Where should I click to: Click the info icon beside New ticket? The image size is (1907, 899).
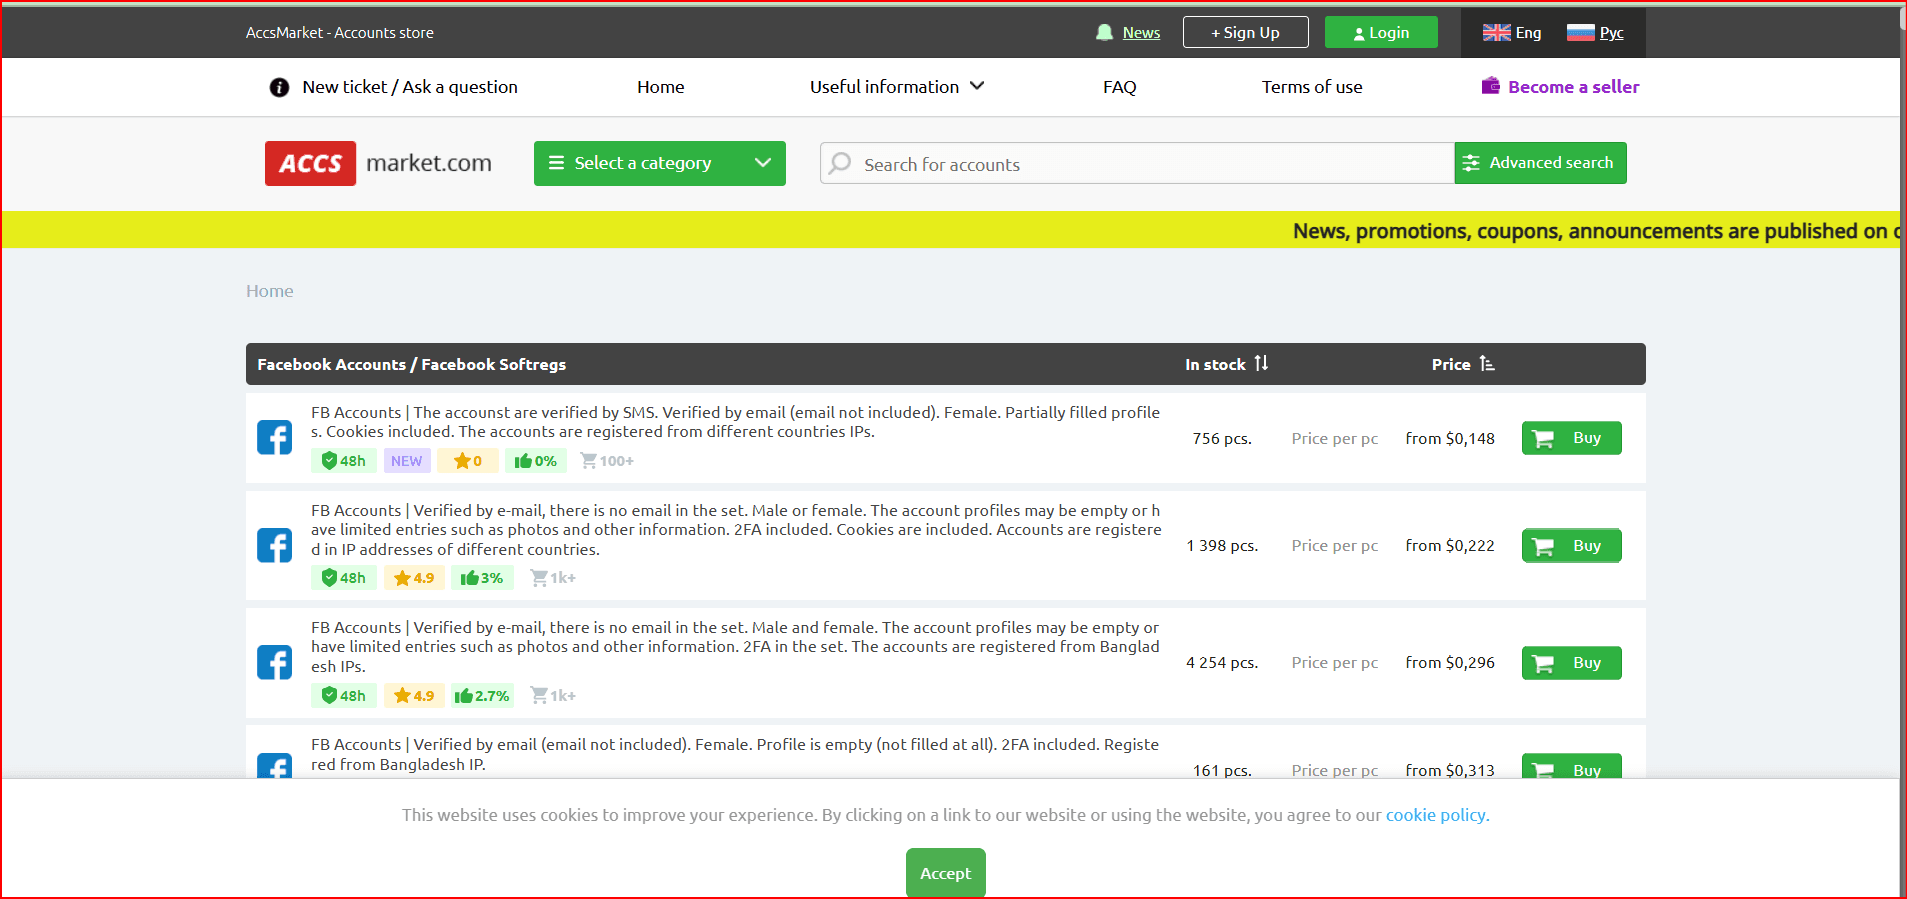(x=279, y=88)
